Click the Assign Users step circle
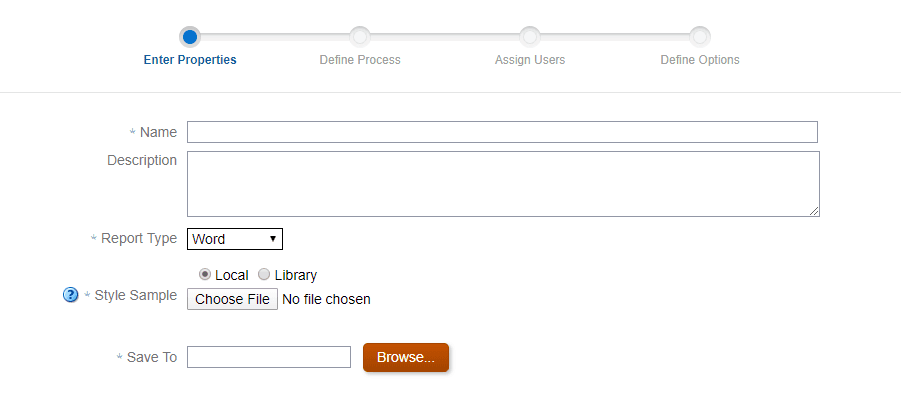The width and height of the screenshot is (901, 415). 530,37
